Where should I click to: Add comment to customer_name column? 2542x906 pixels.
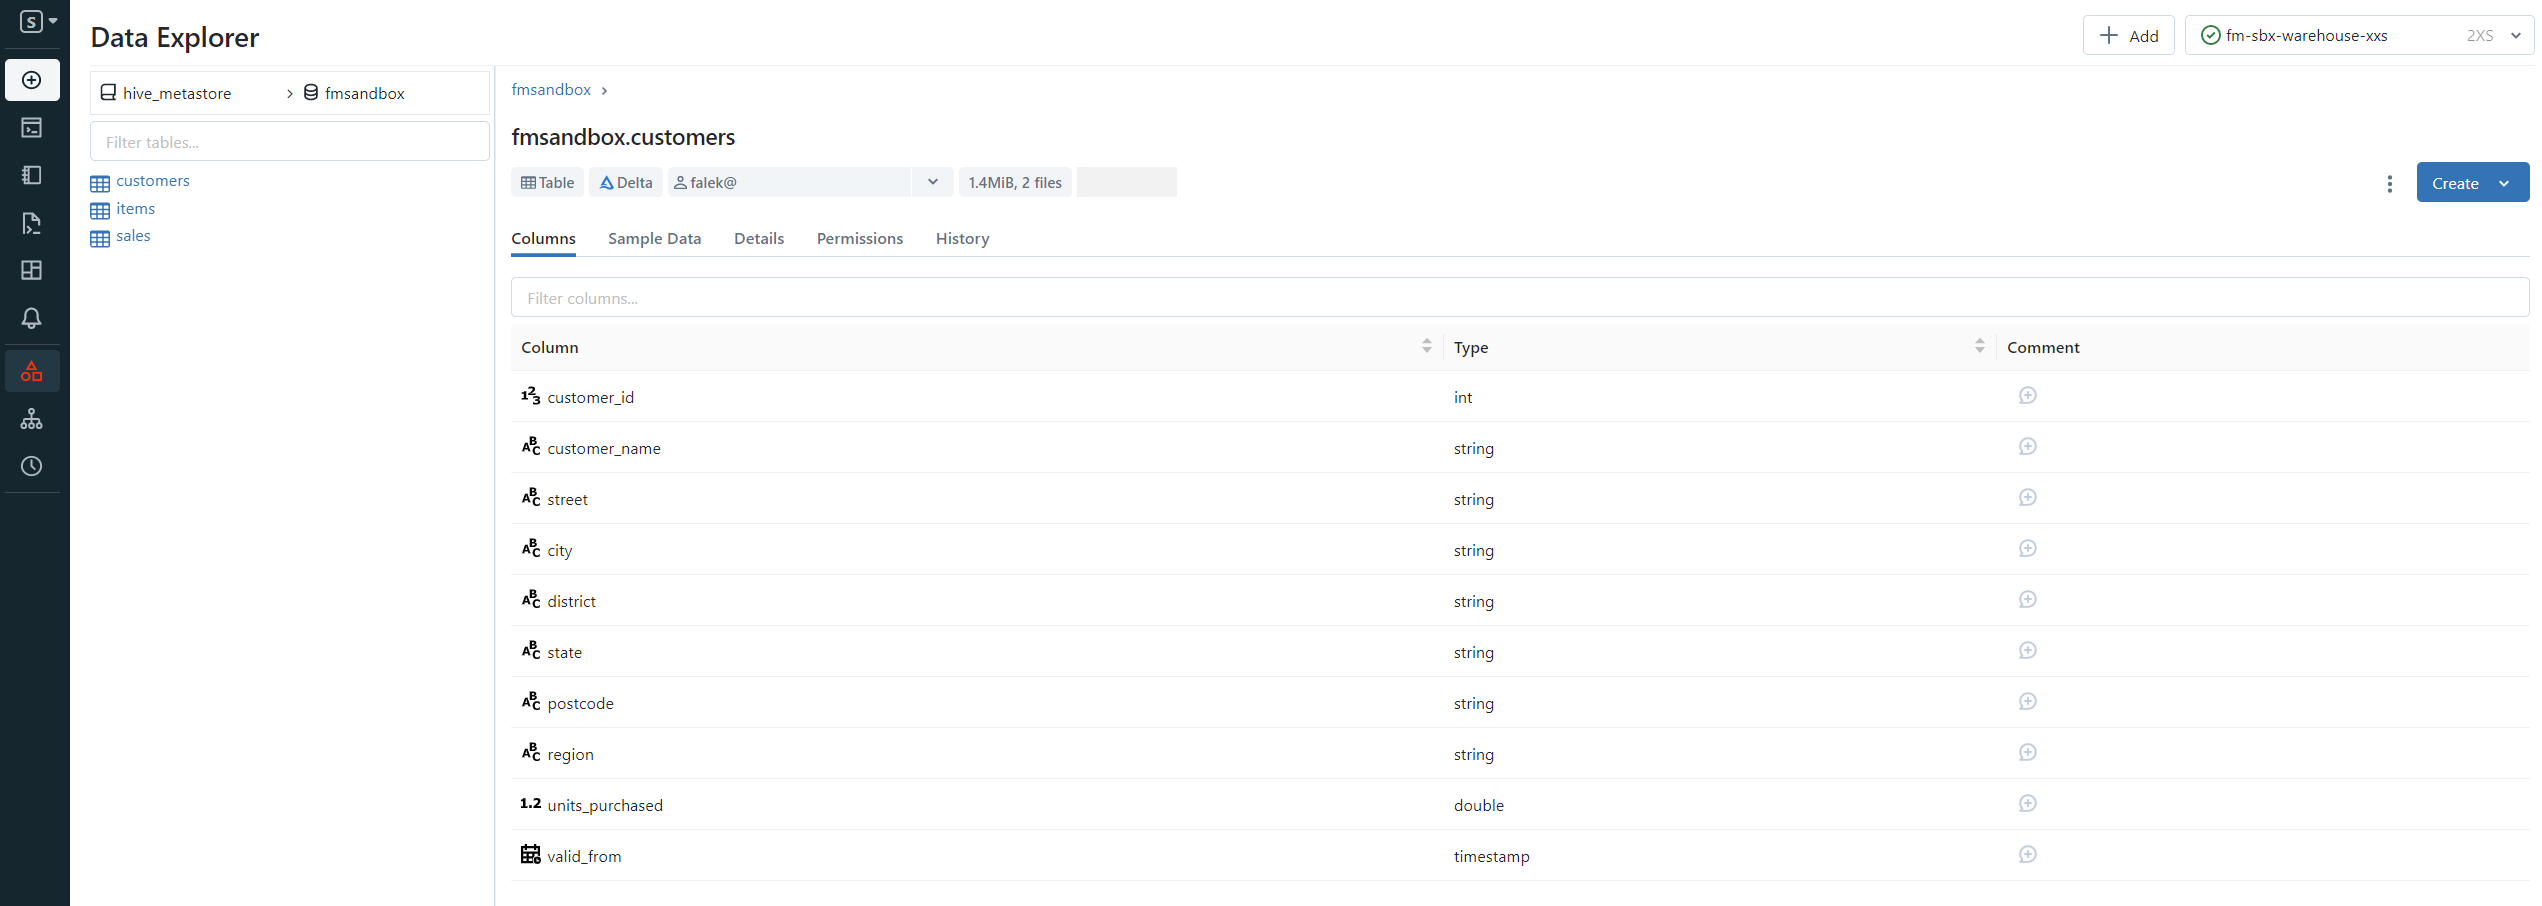[2028, 446]
